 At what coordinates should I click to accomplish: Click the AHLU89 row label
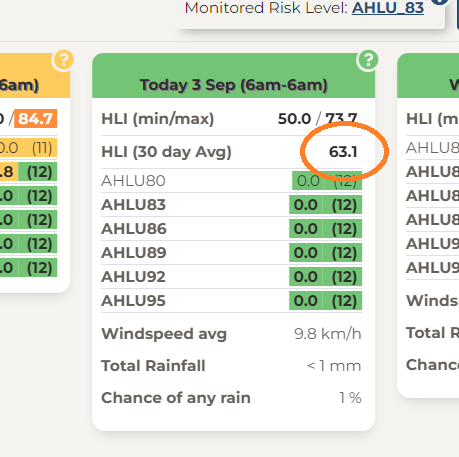click(134, 253)
